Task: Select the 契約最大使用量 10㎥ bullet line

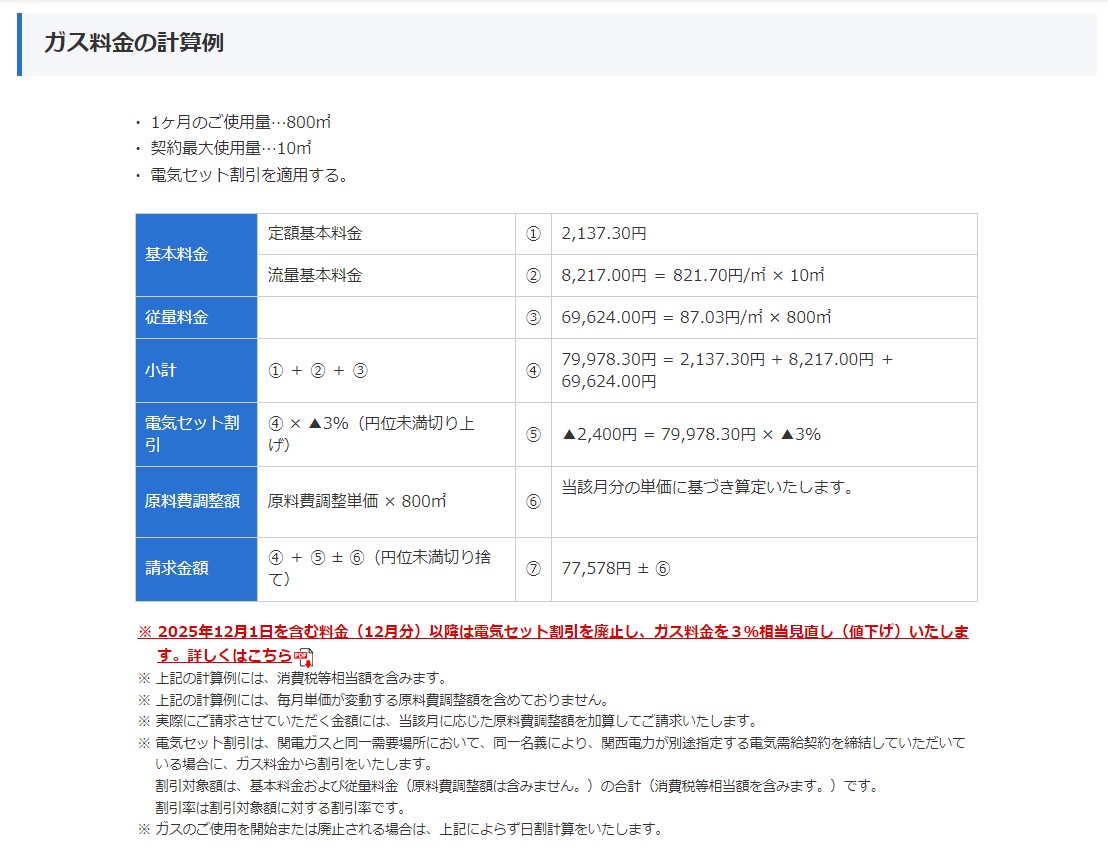Action: click(231, 149)
